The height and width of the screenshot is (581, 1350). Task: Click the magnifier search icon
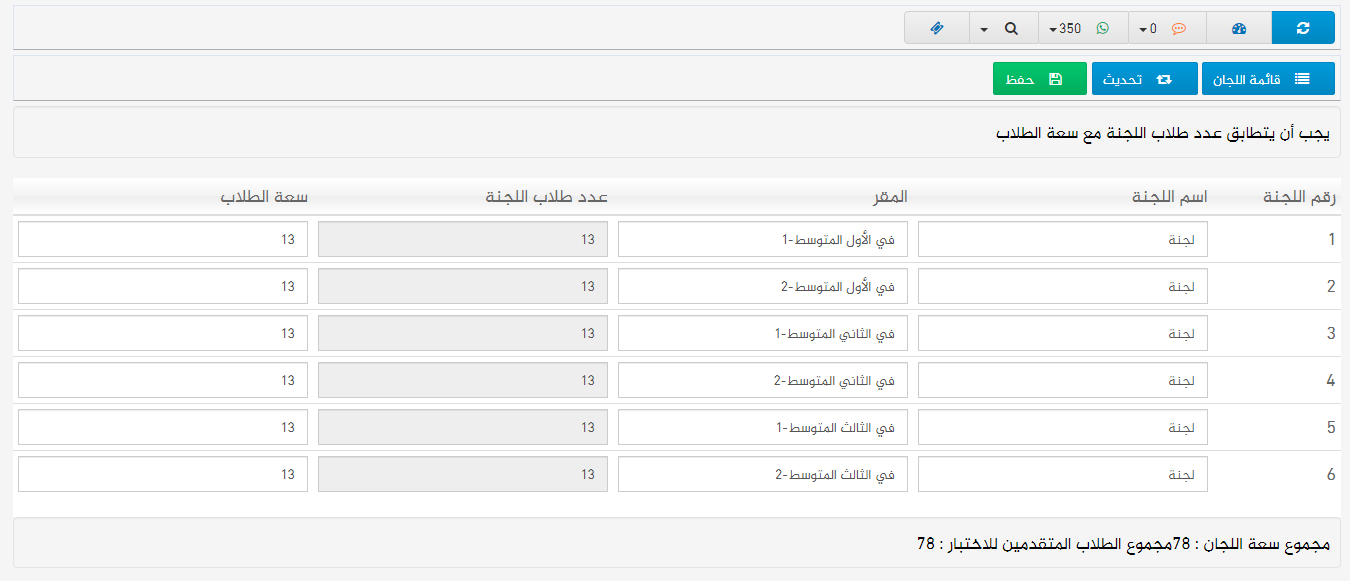(1012, 28)
